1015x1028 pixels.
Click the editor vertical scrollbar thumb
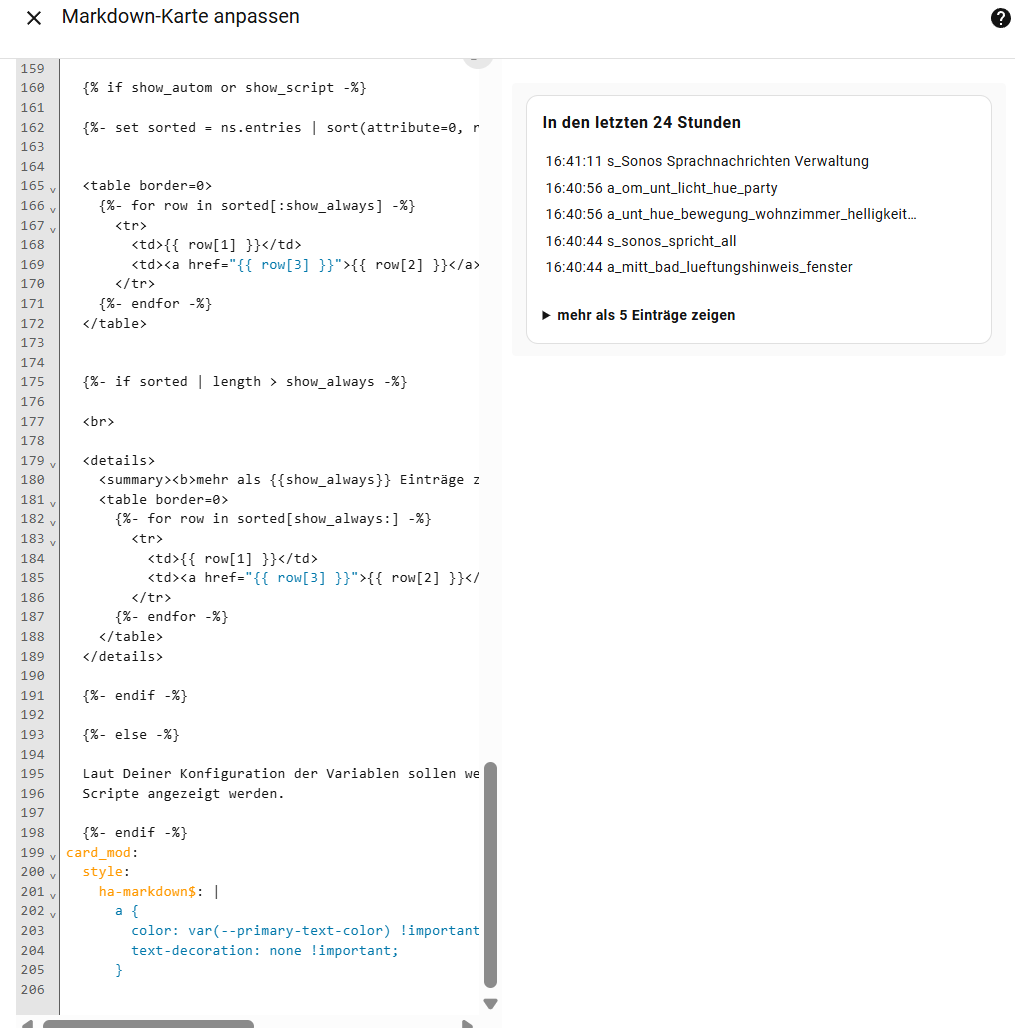(x=490, y=875)
